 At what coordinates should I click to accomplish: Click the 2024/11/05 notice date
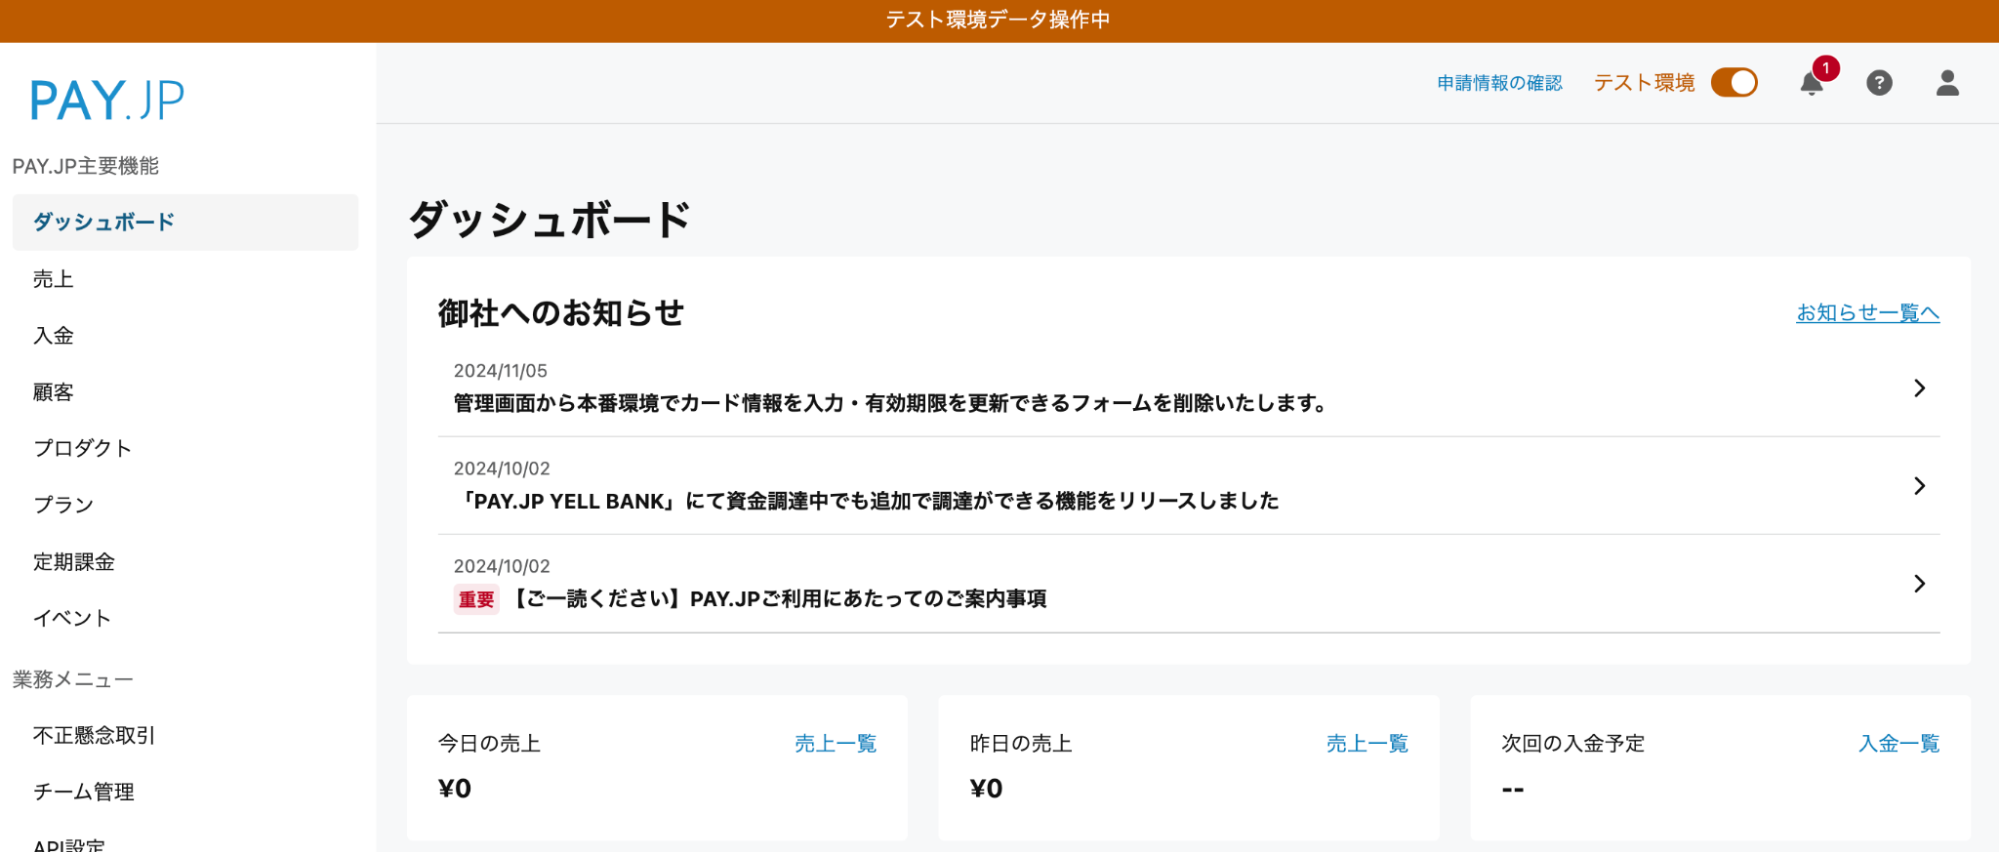(x=500, y=371)
